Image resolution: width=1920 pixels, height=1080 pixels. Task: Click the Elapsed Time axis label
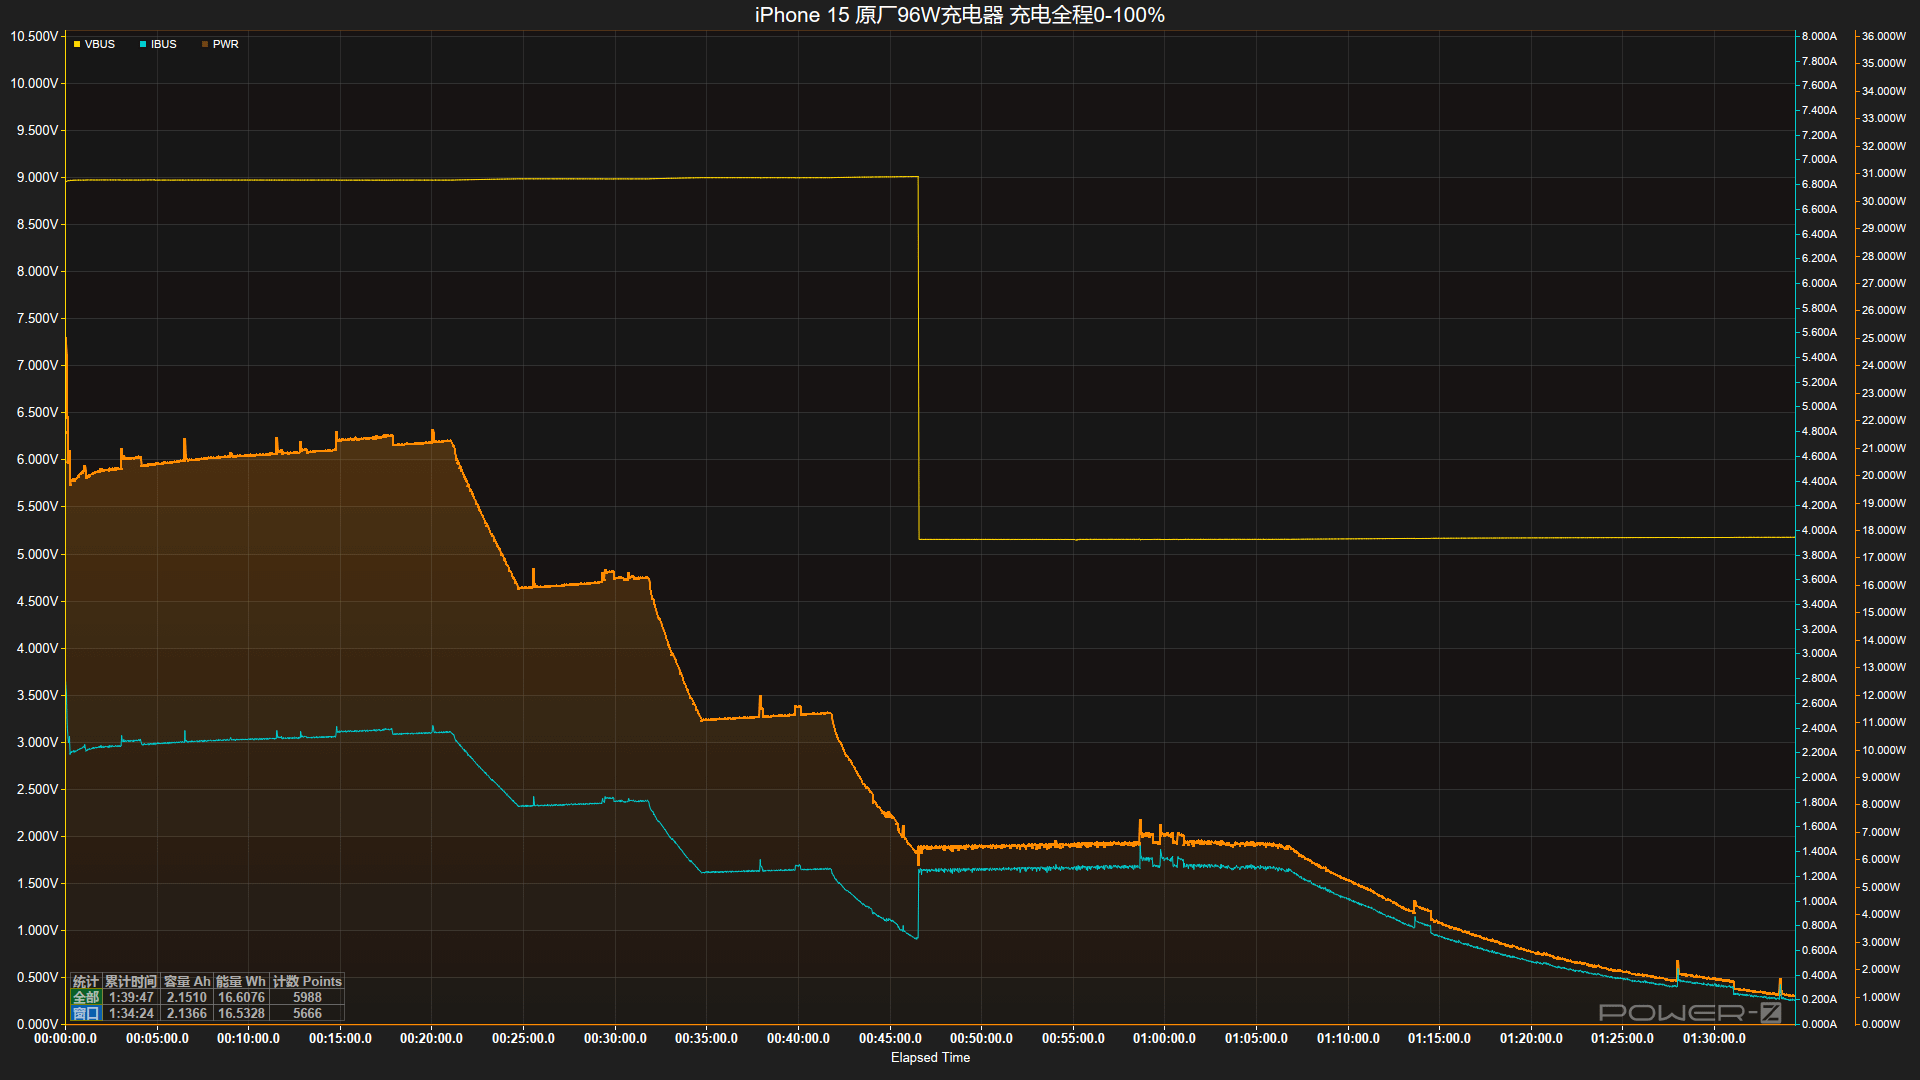pyautogui.click(x=930, y=1057)
